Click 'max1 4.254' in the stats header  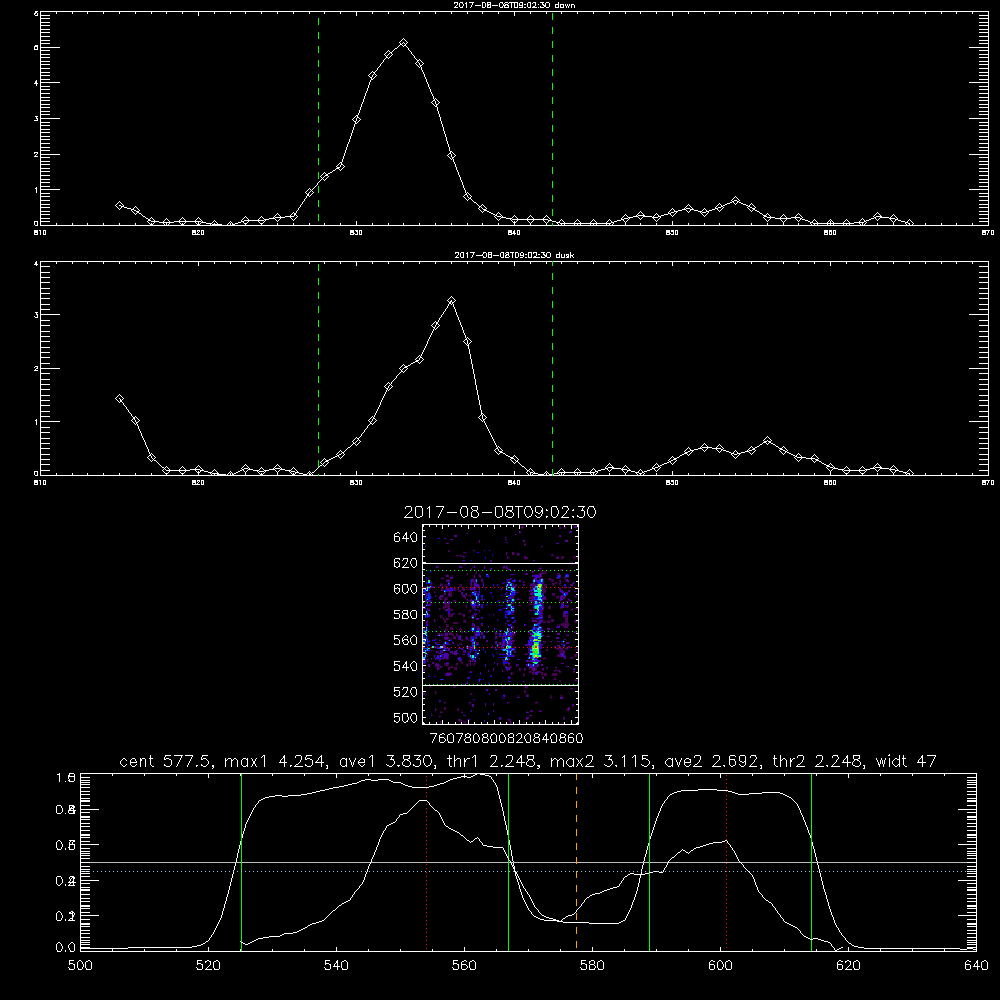pos(275,761)
